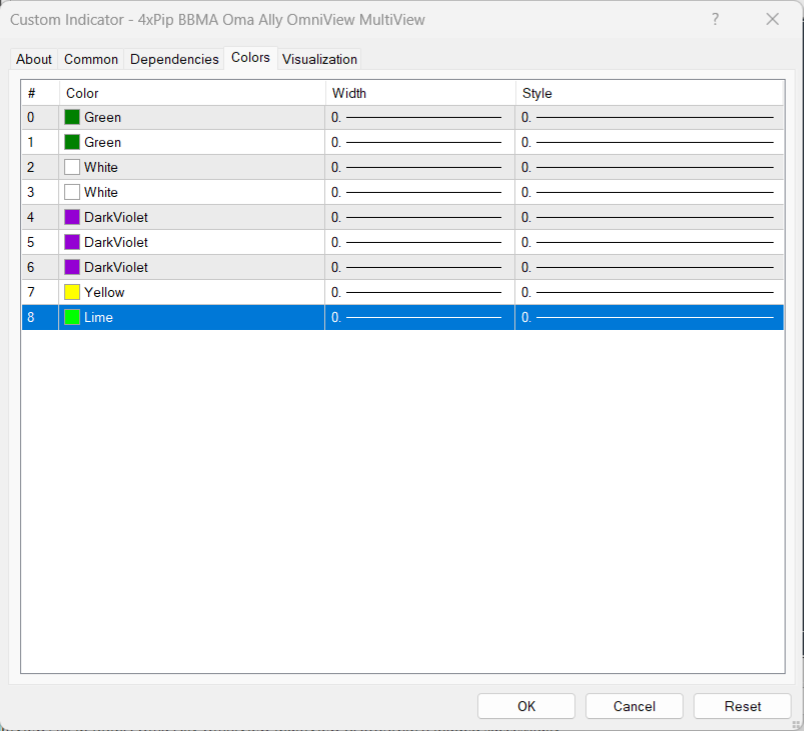The height and width of the screenshot is (731, 804).
Task: Click the DarkViolet swatch in row 6
Action: click(72, 267)
